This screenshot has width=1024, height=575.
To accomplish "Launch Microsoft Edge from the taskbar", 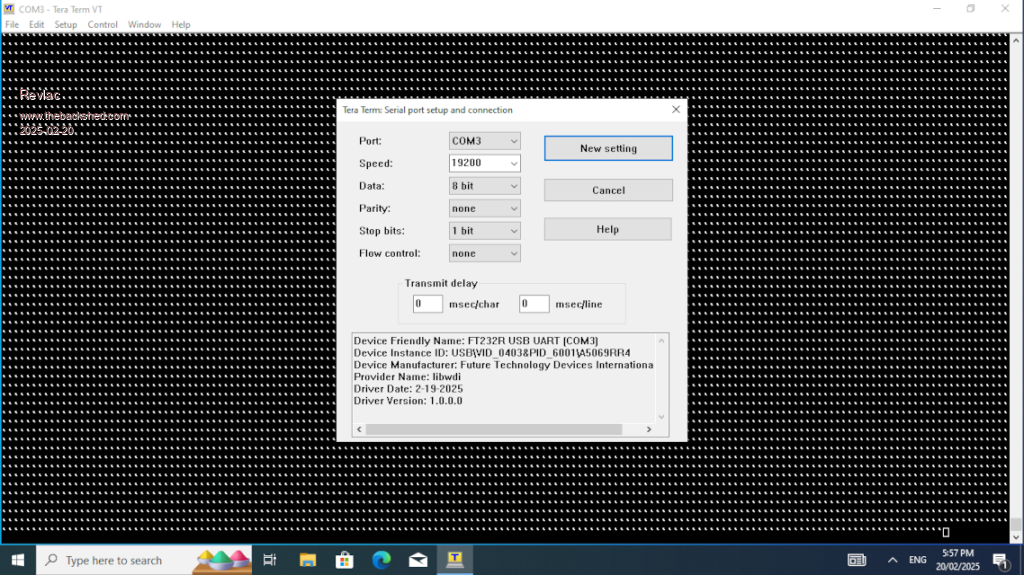I will point(381,560).
